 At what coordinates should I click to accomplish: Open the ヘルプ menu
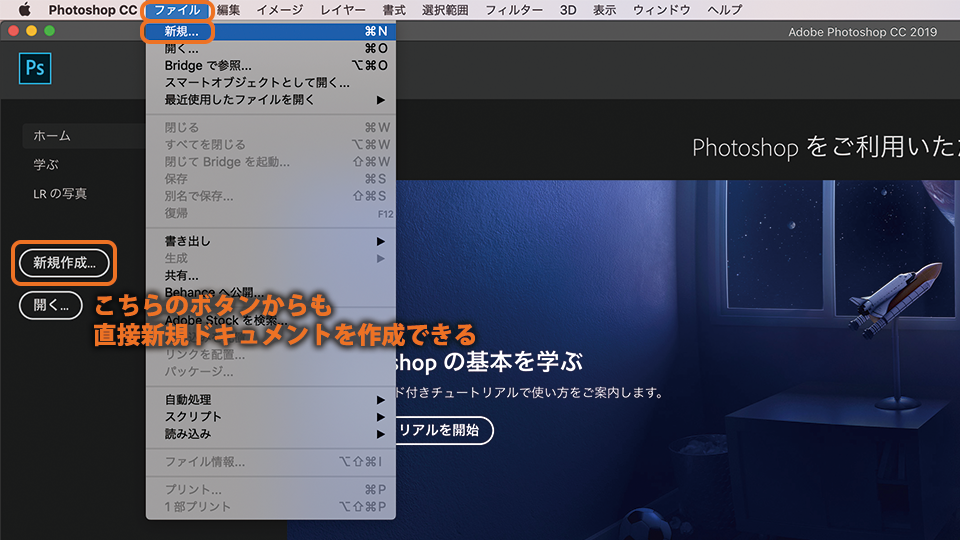click(x=724, y=10)
